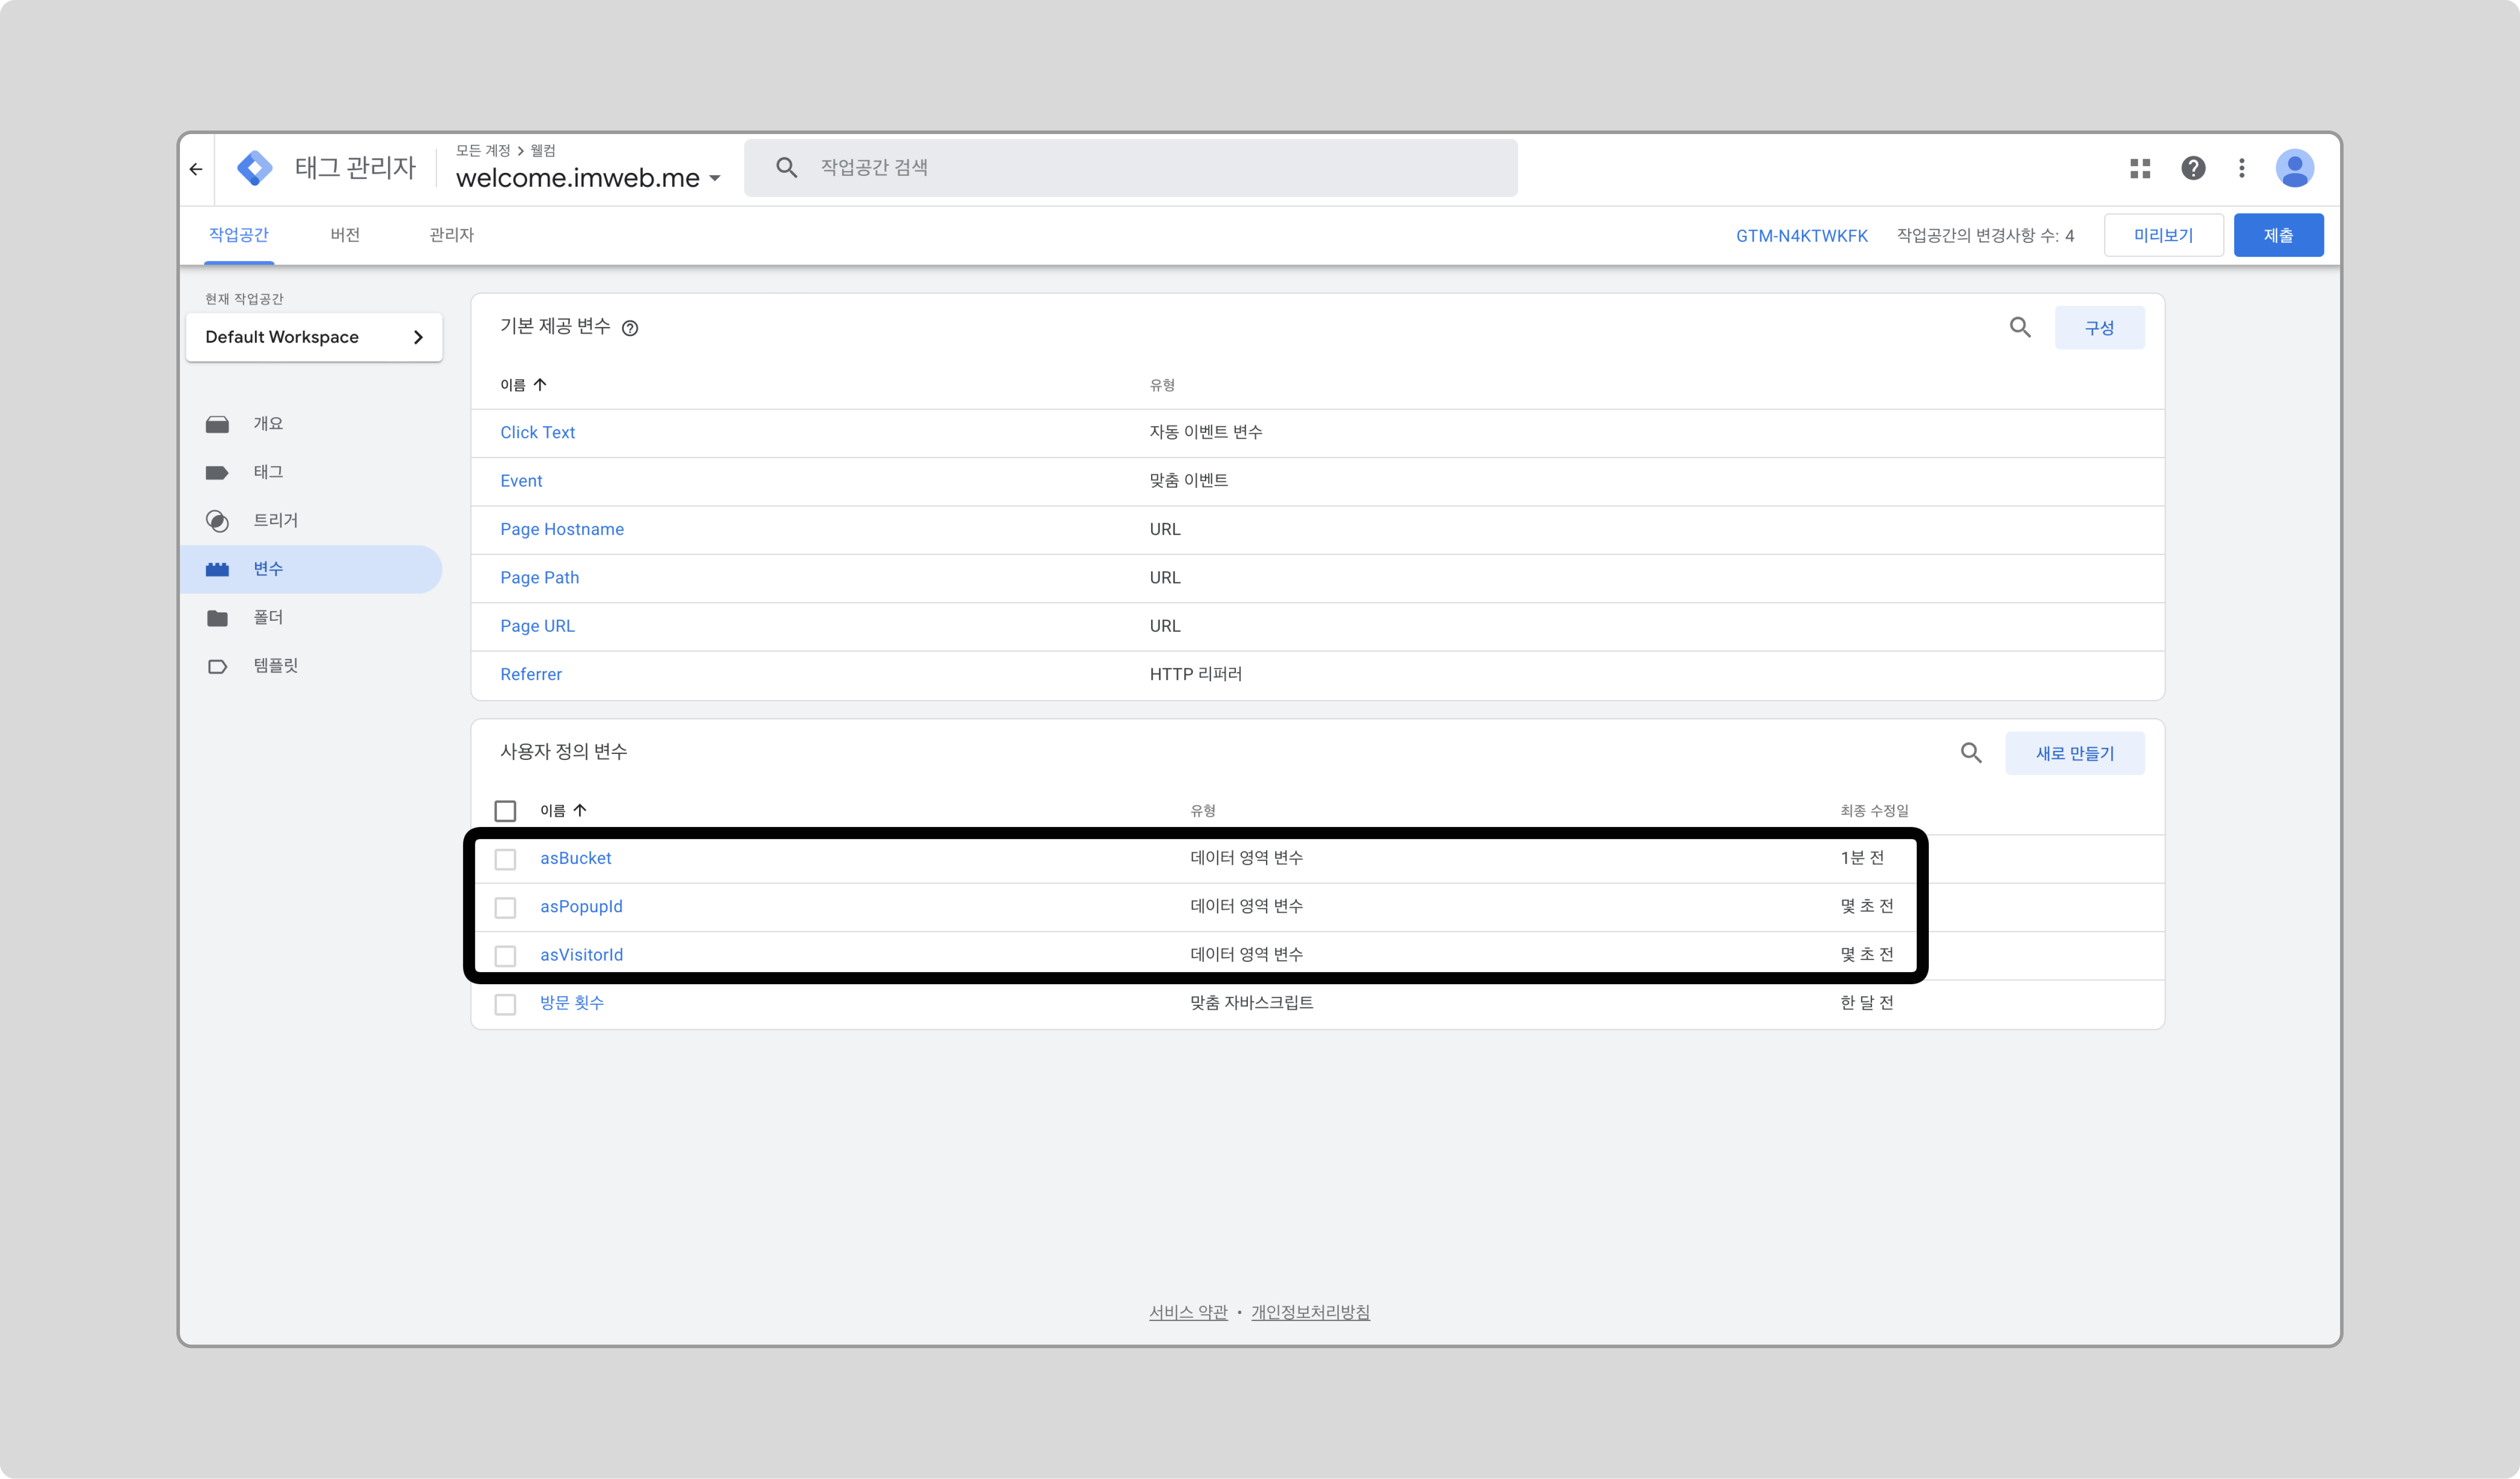The height and width of the screenshot is (1479, 2520).
Task: Open the Click Text variable
Action: tap(538, 433)
